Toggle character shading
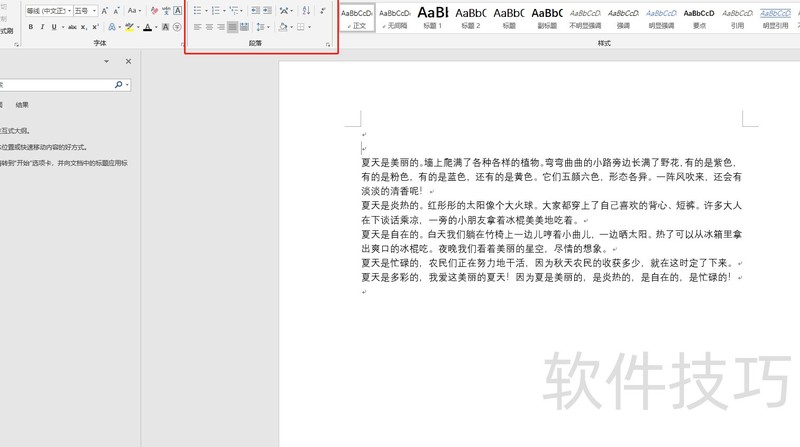The width and height of the screenshot is (800, 447). pyautogui.click(x=165, y=27)
